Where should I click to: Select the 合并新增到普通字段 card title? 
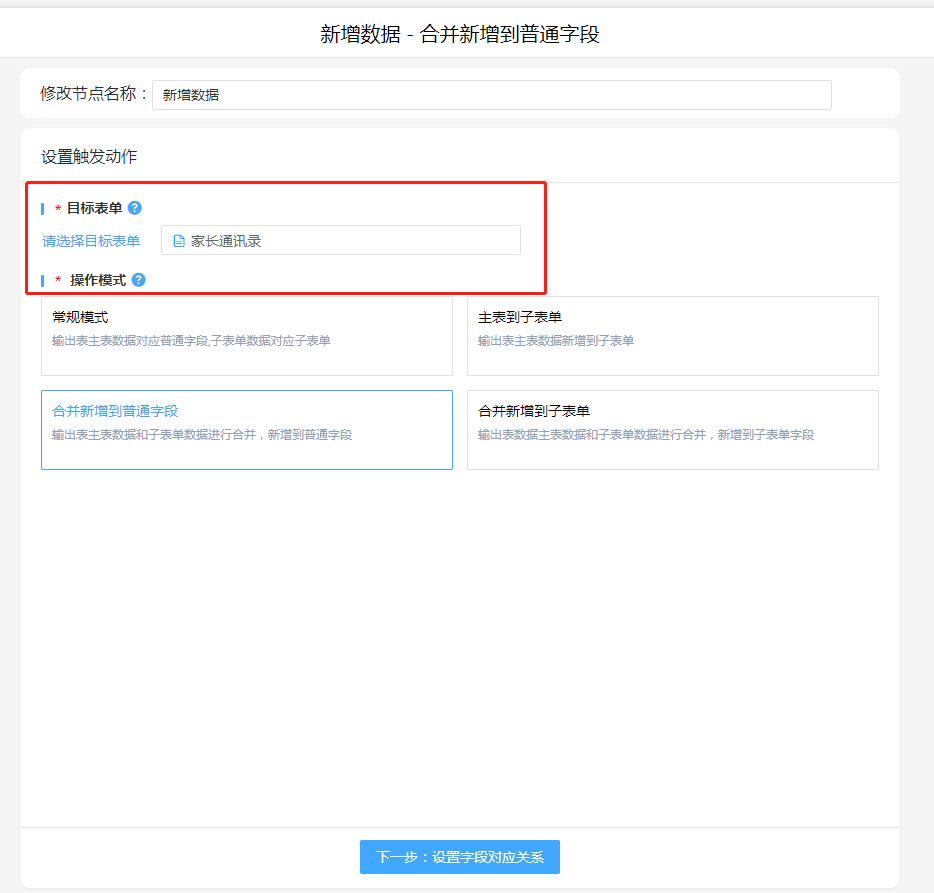pyautogui.click(x=115, y=411)
